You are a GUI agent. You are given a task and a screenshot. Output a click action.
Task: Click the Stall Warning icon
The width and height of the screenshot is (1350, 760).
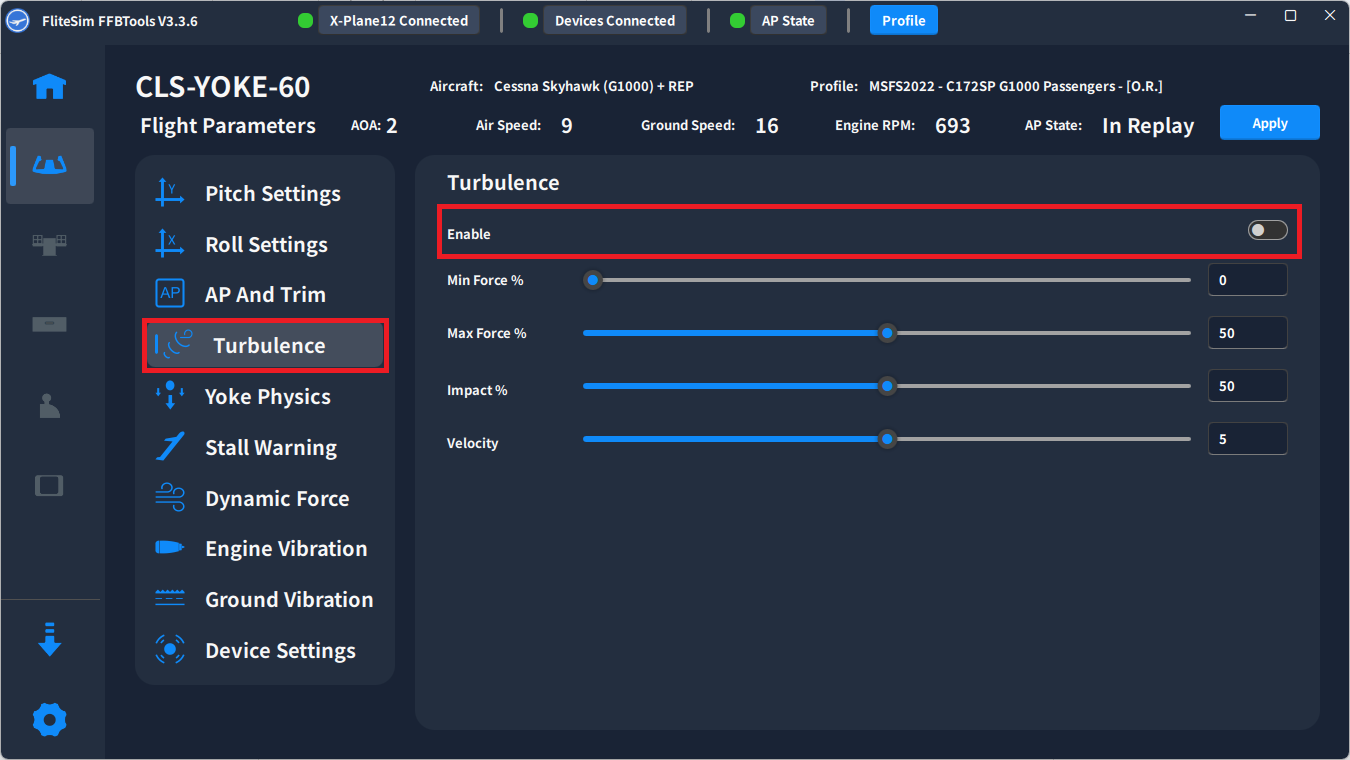(x=170, y=447)
